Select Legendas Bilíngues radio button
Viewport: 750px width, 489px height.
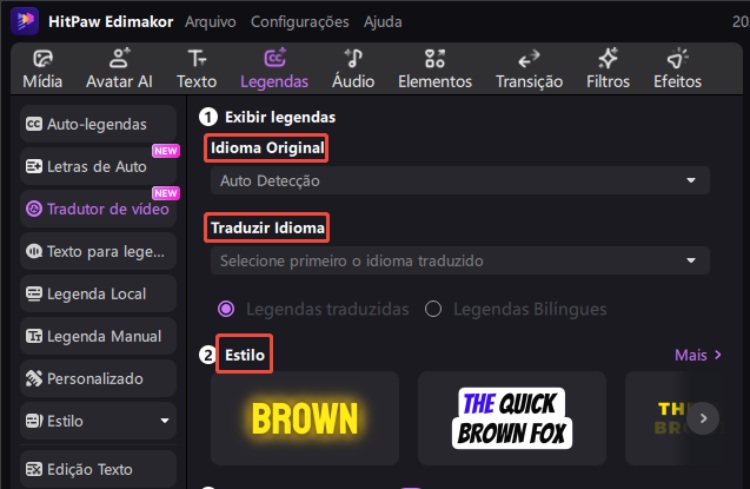433,309
